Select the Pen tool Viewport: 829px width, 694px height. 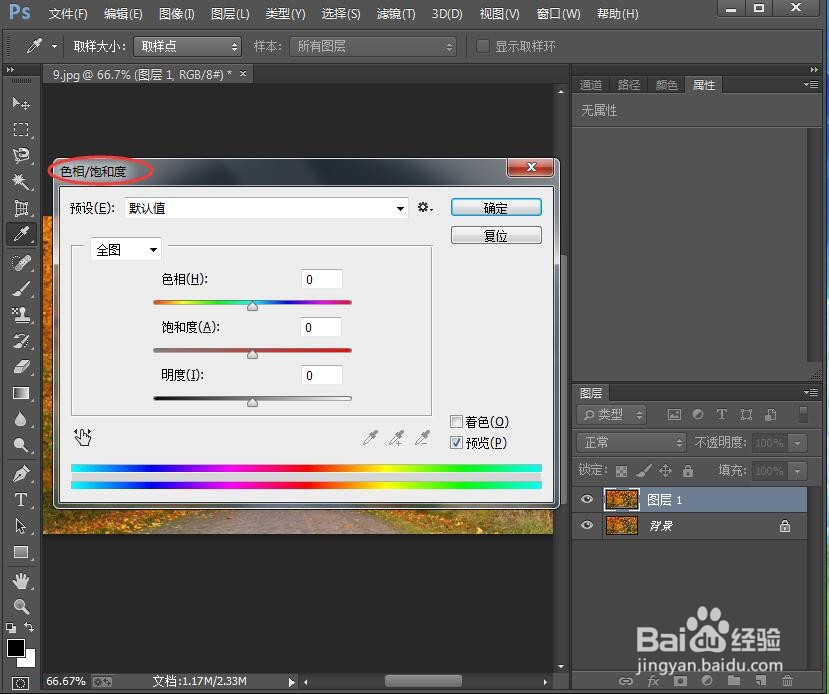[x=21, y=474]
